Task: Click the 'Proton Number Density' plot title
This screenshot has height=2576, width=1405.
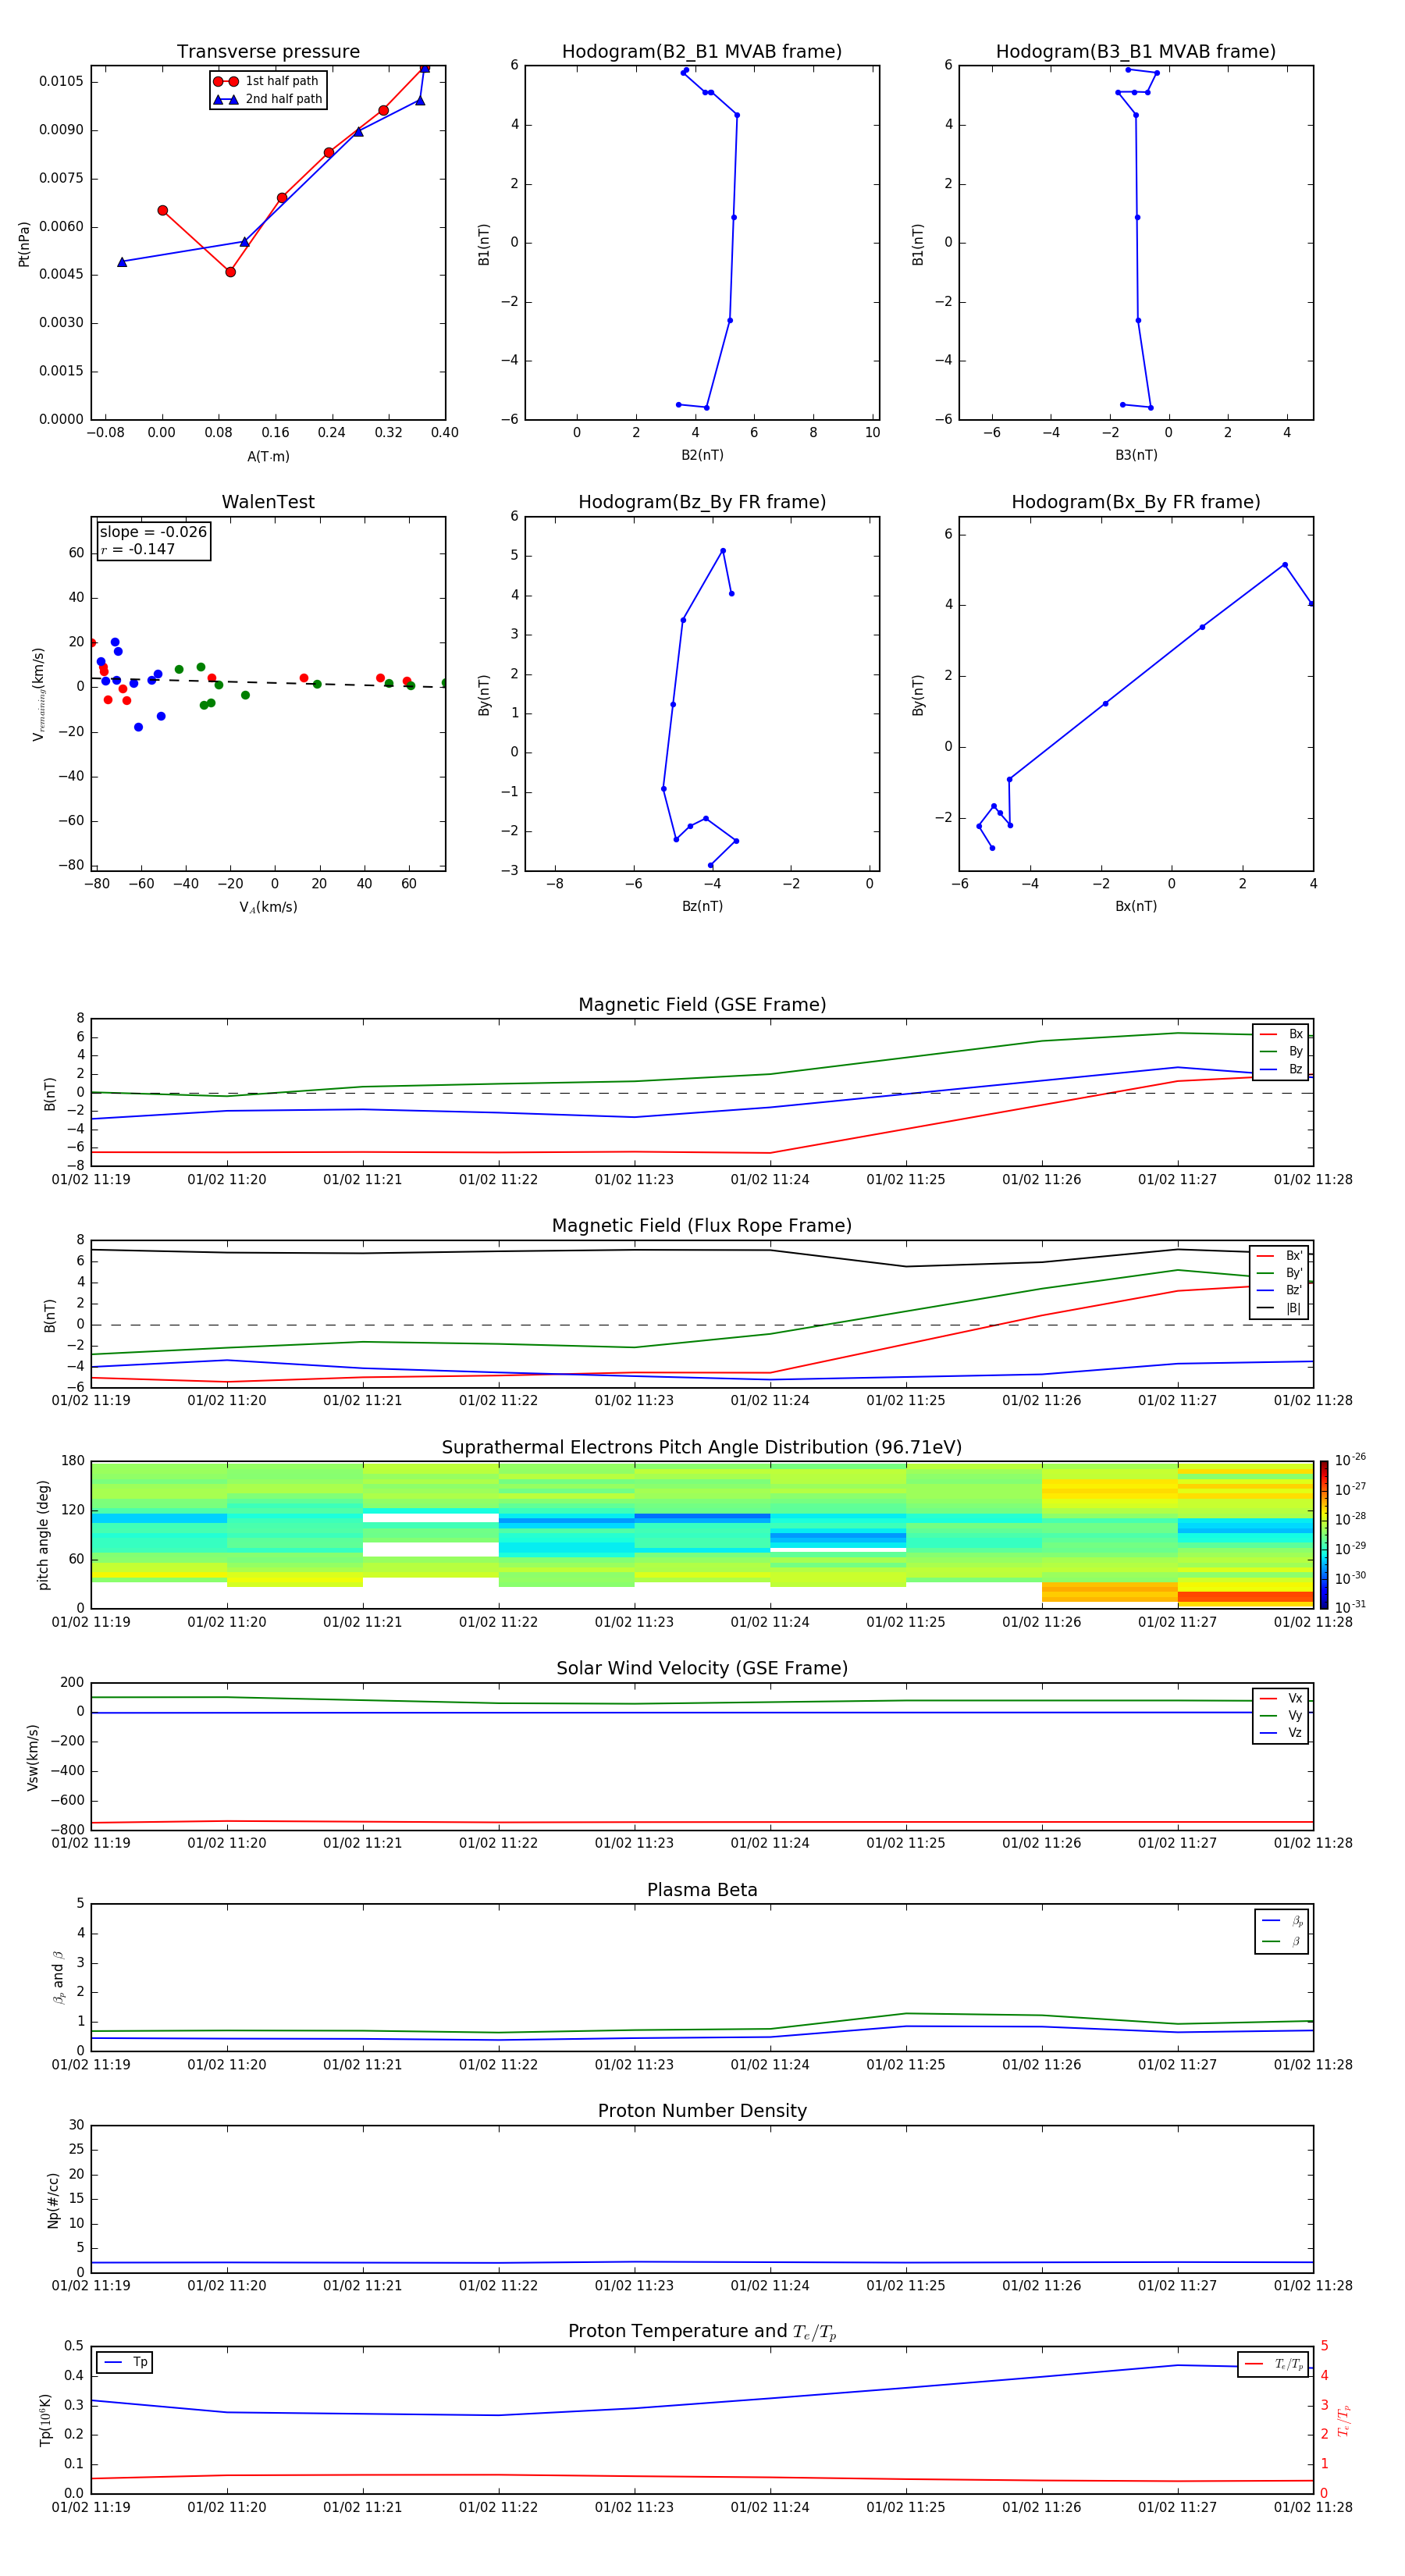Action: click(702, 2111)
